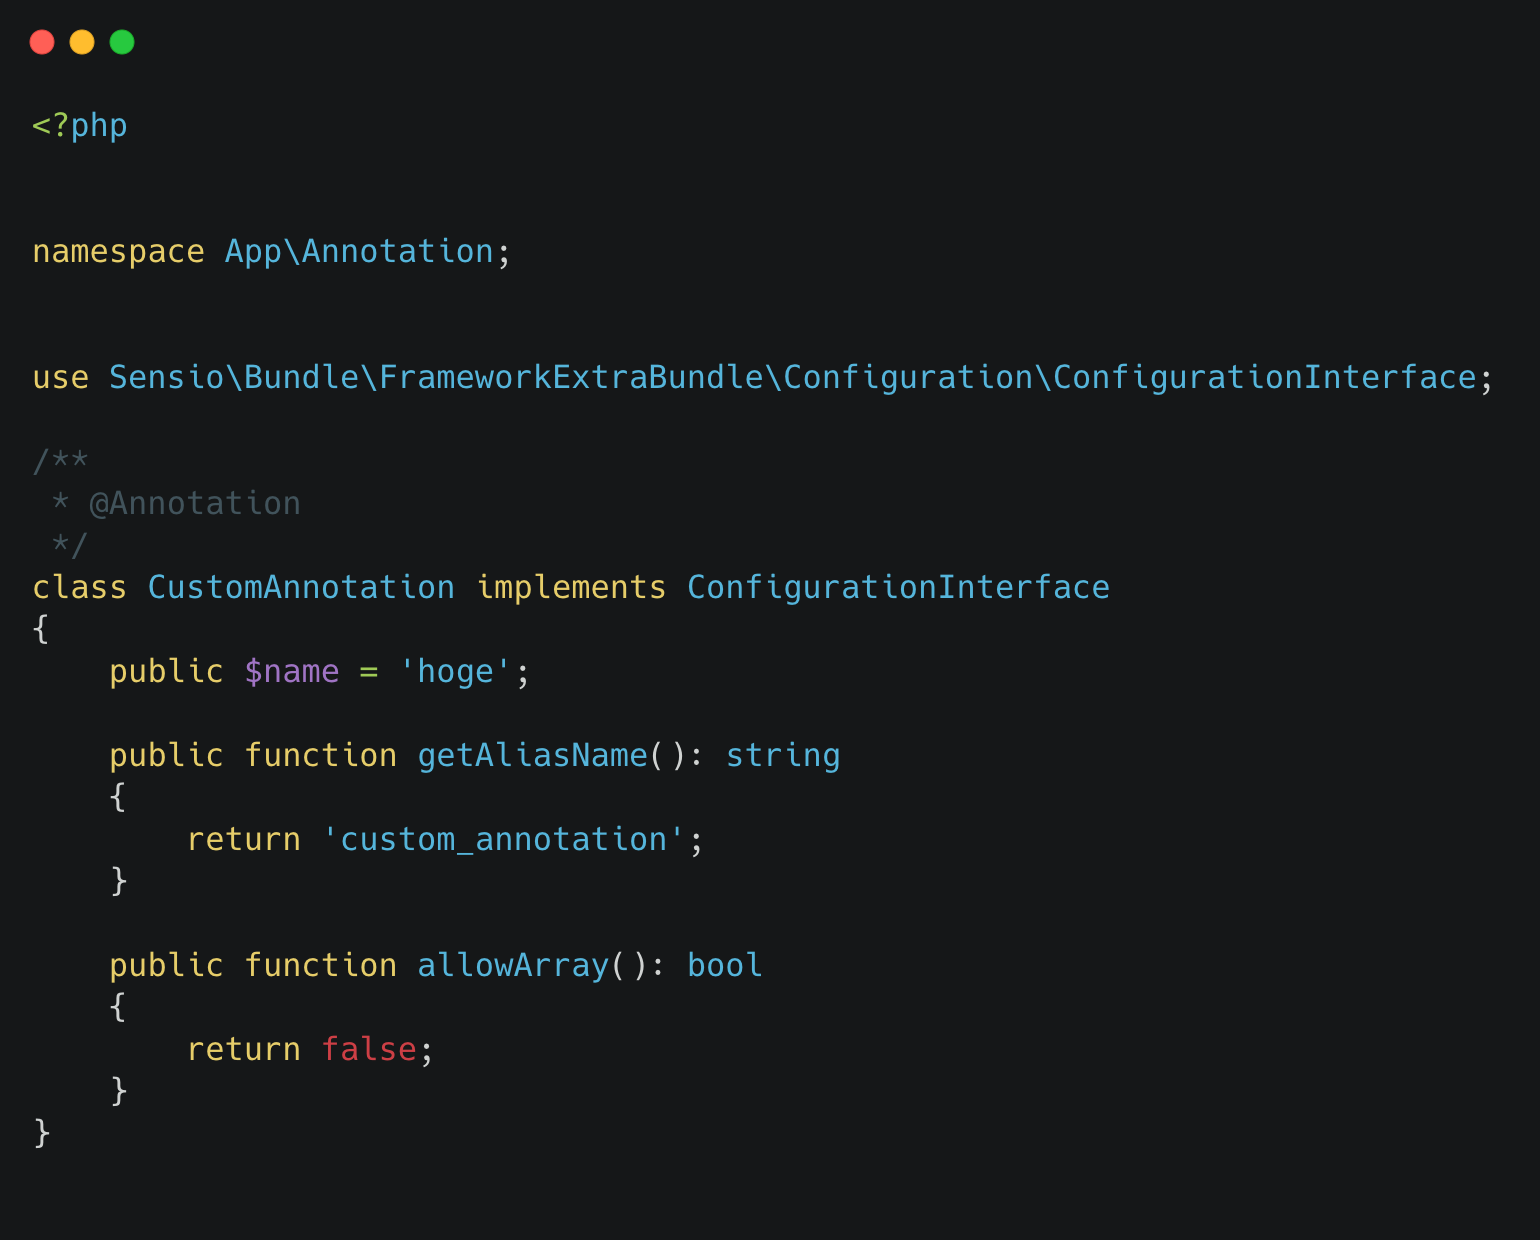The image size is (1540, 1240).
Task: Click the green maximize window dot
Action: click(122, 42)
